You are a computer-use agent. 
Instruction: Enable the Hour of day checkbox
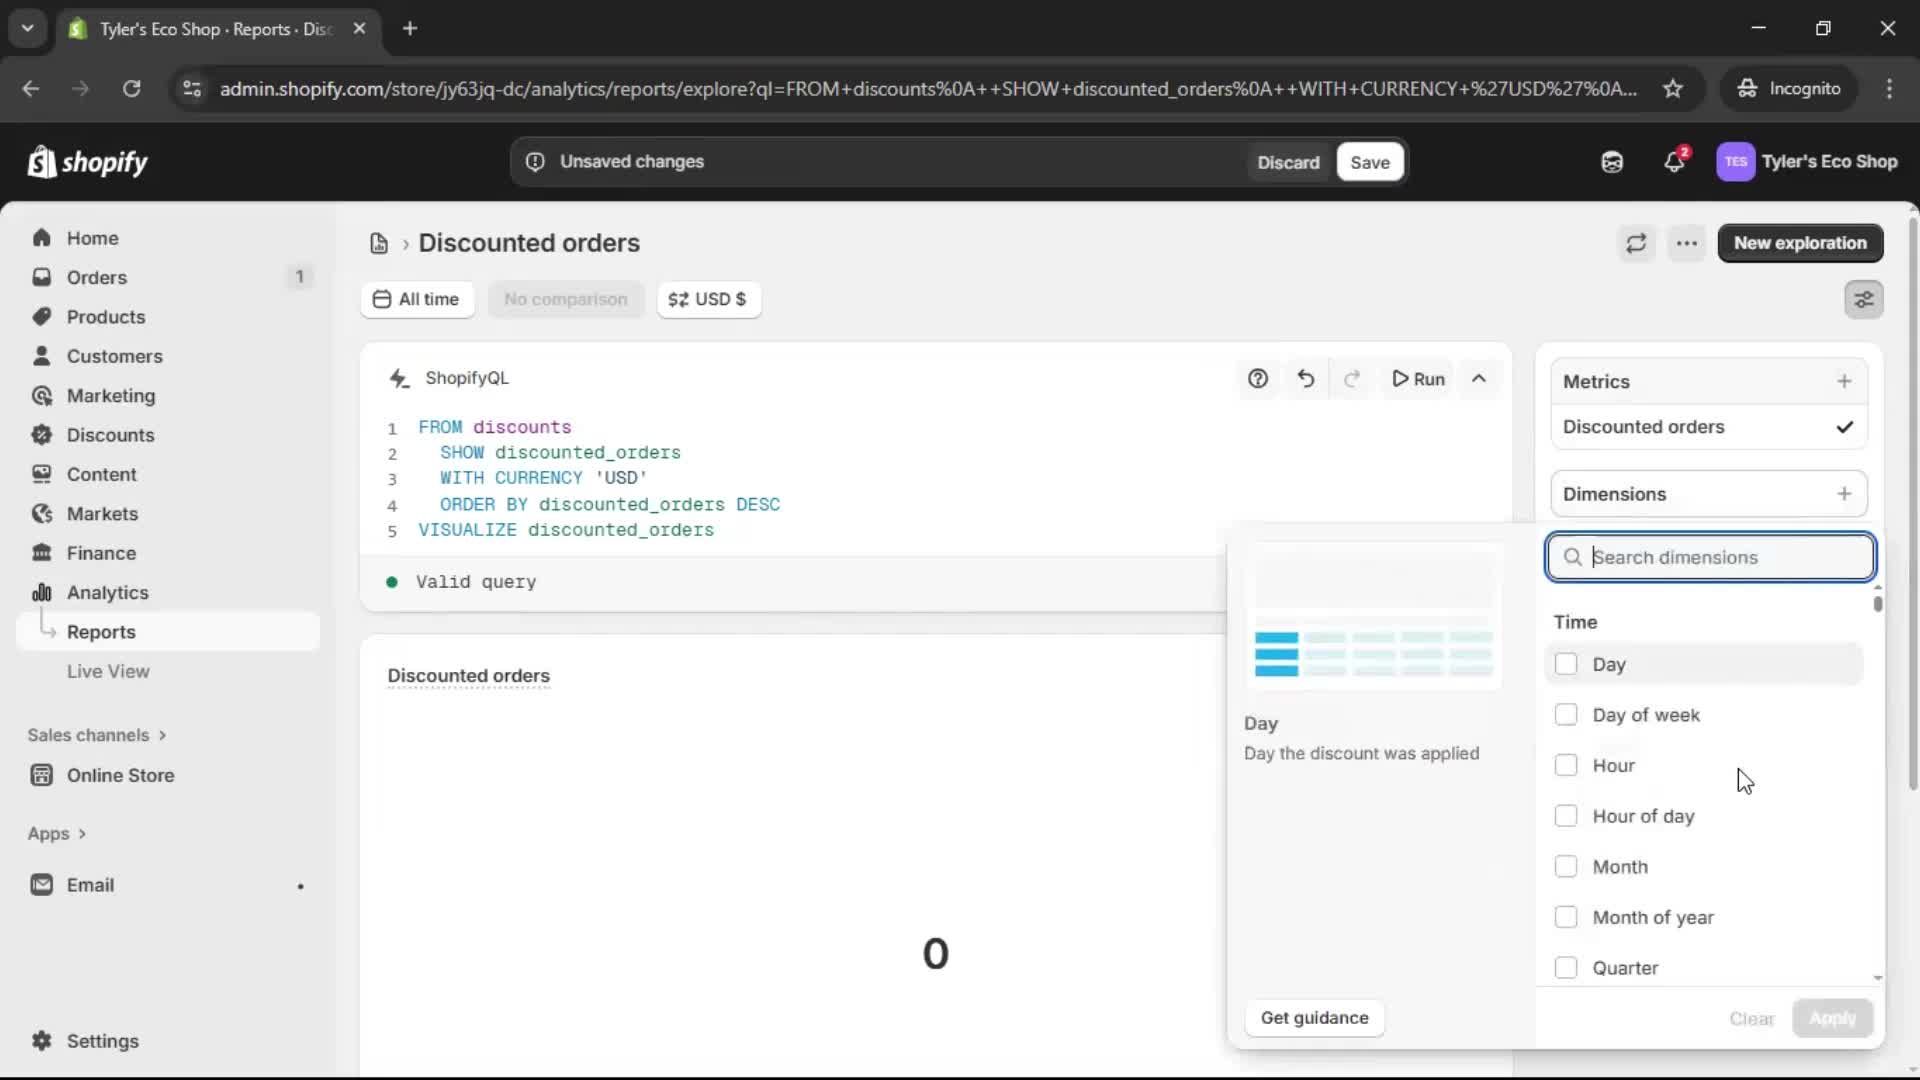click(x=1566, y=816)
